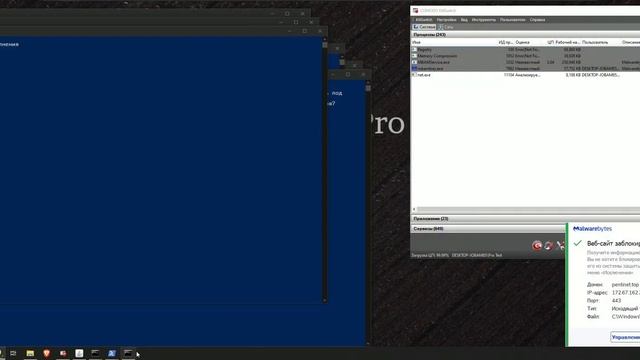640x360 pixels.
Task: Open the white document app on the taskbar
Action: click(x=79, y=353)
